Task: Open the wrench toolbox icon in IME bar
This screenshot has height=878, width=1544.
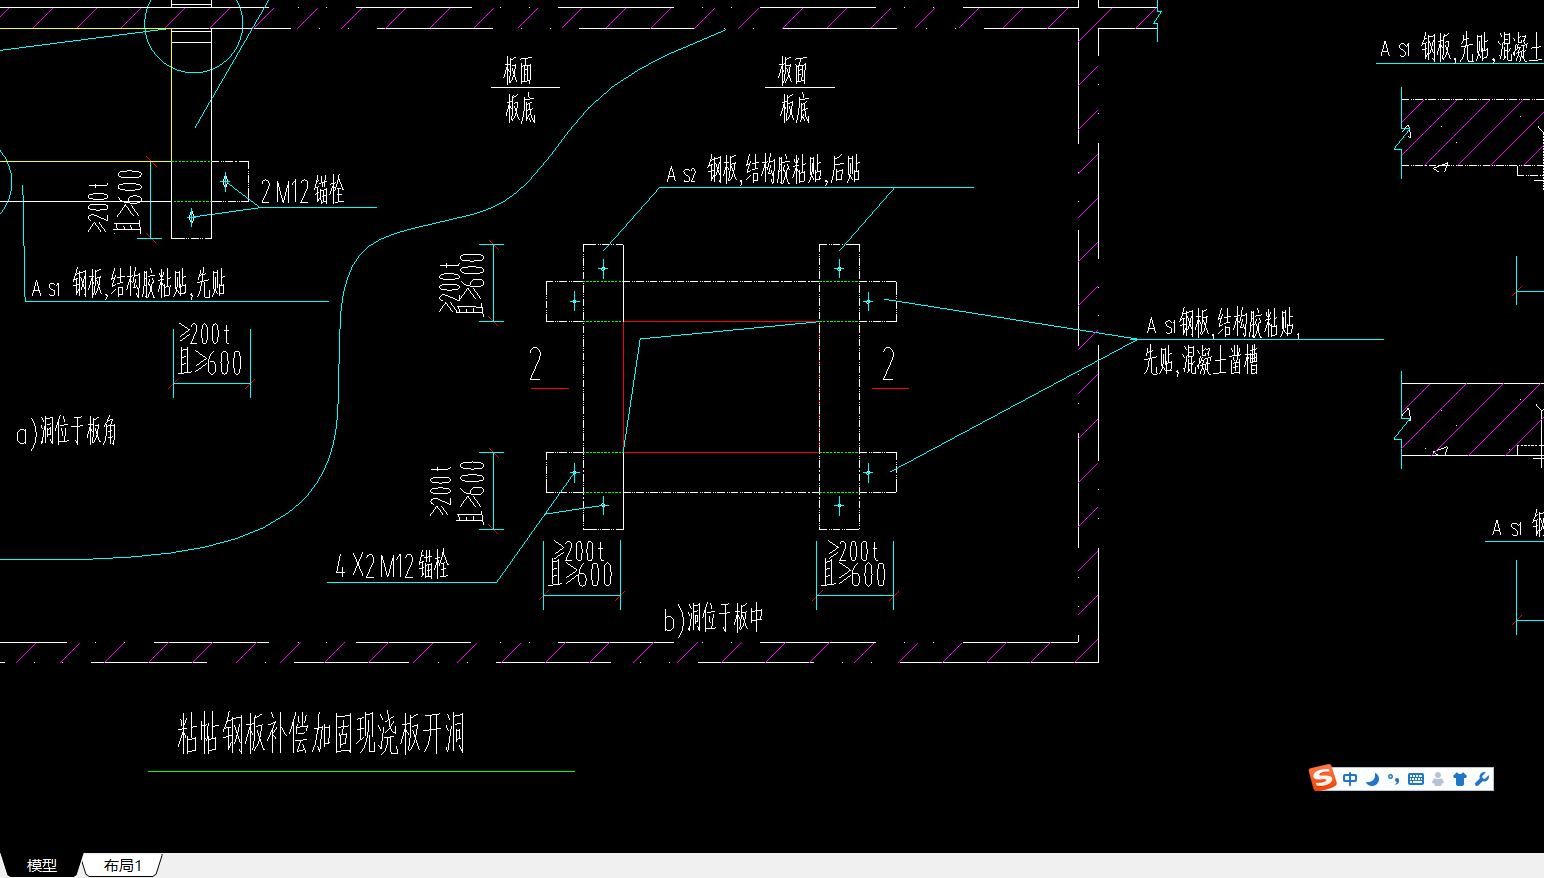Action: coord(1482,779)
